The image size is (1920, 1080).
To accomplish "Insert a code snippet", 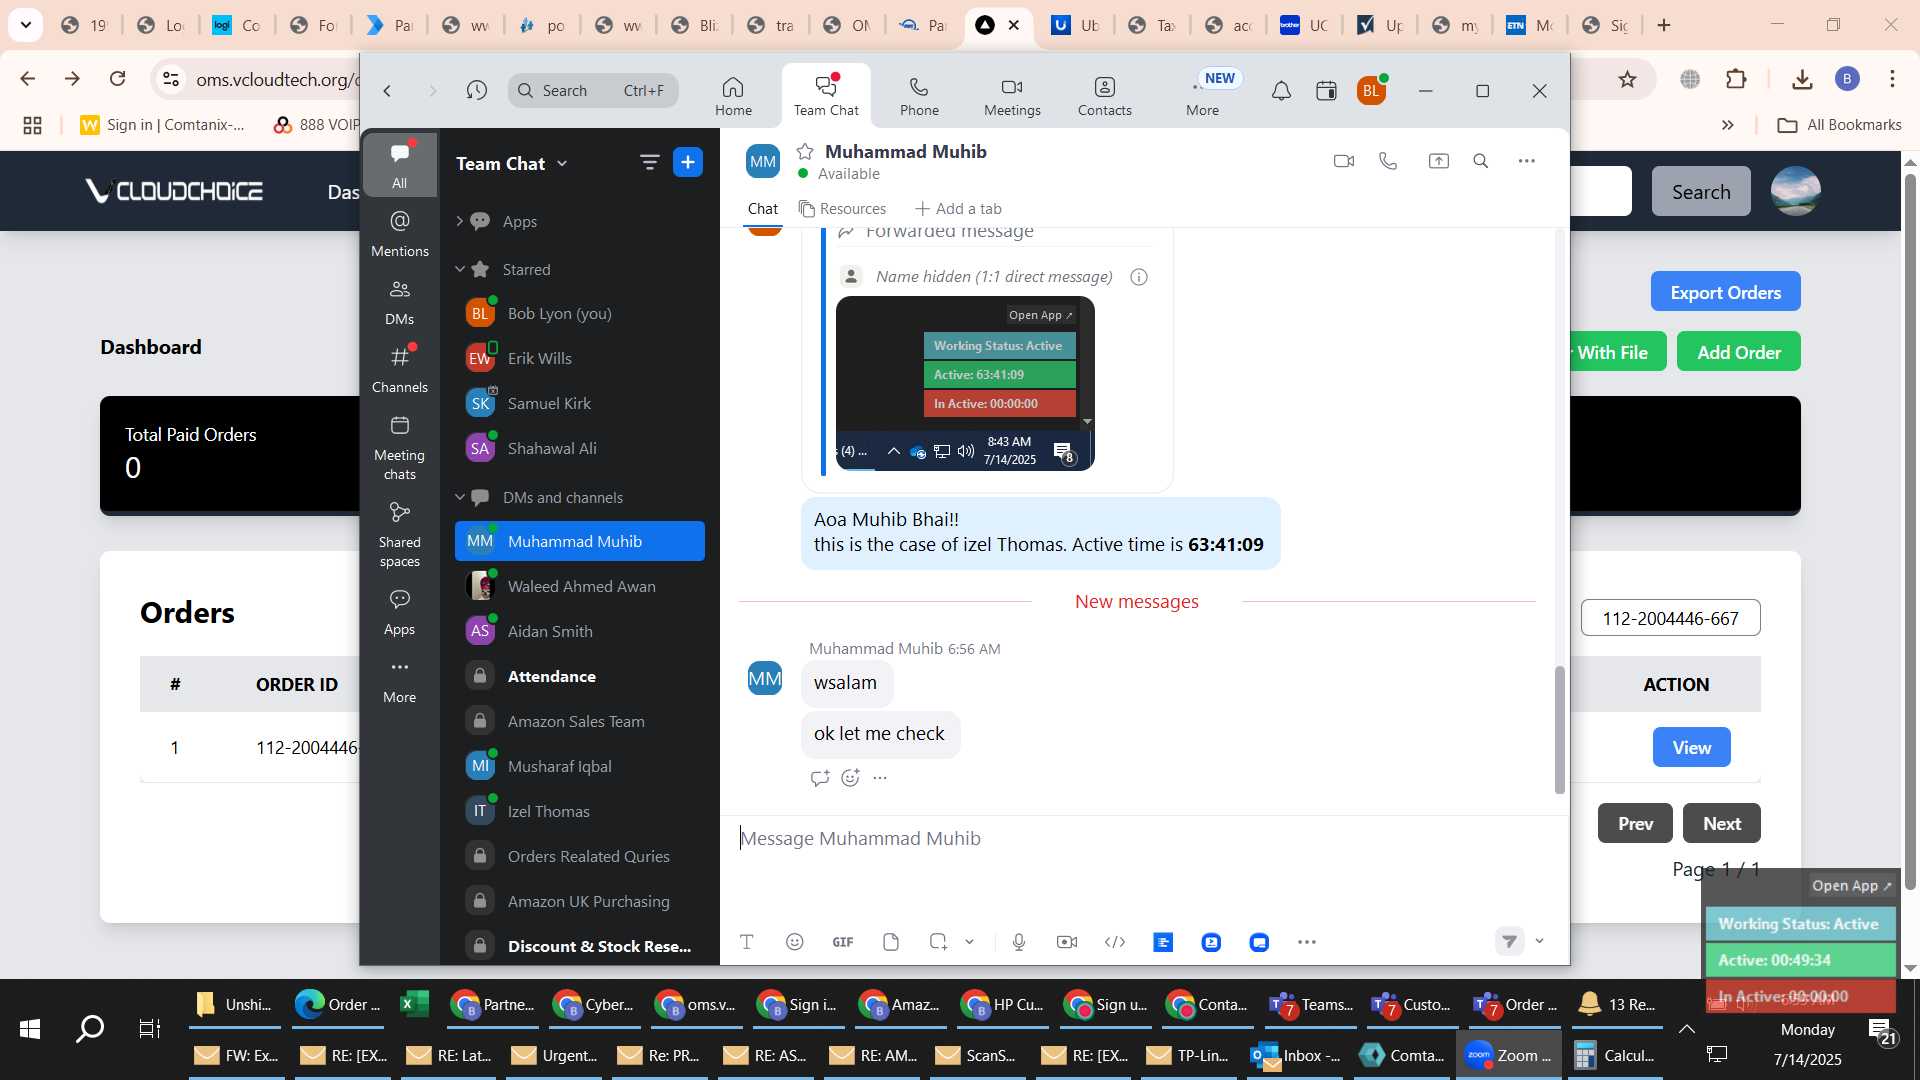I will tap(1115, 942).
